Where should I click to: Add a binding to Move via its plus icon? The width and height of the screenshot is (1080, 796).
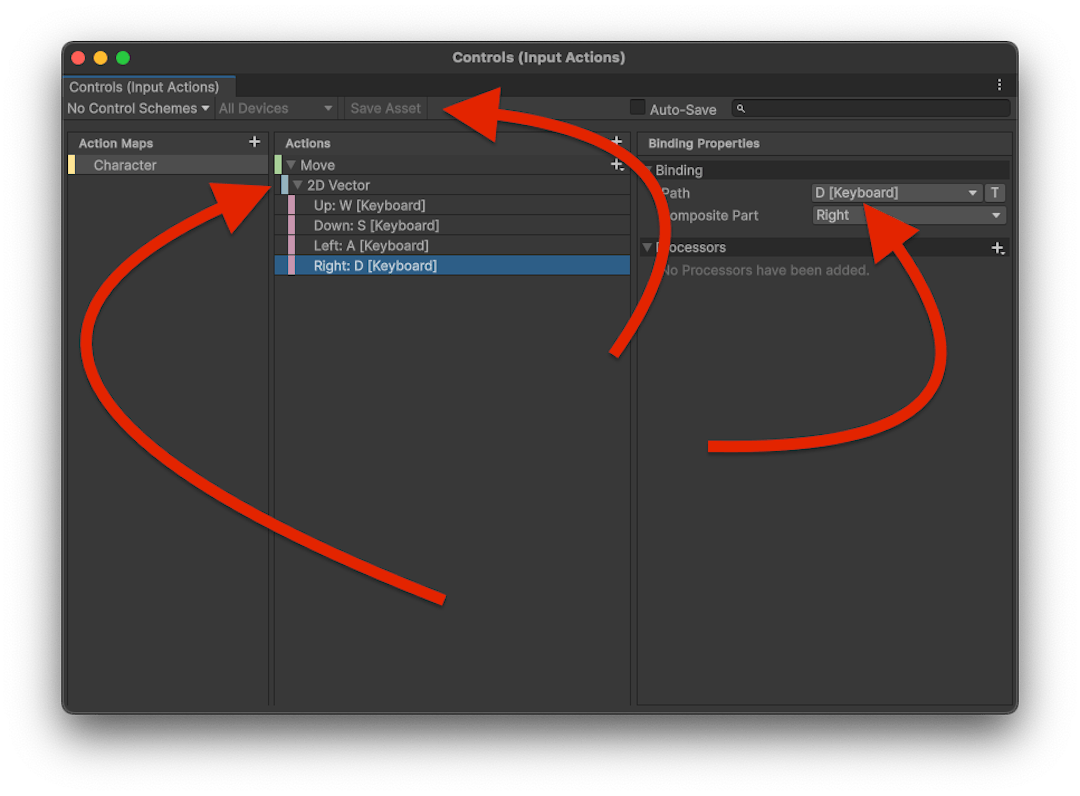pos(616,164)
